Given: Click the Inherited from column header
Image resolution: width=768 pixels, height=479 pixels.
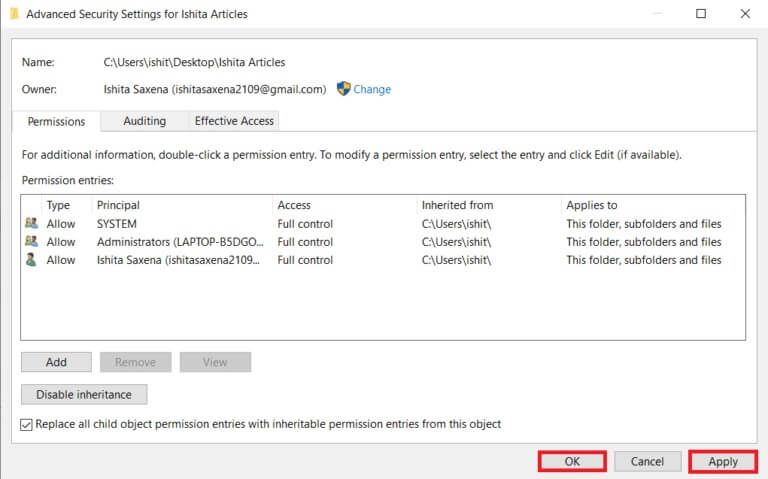Looking at the screenshot, I should (x=457, y=205).
